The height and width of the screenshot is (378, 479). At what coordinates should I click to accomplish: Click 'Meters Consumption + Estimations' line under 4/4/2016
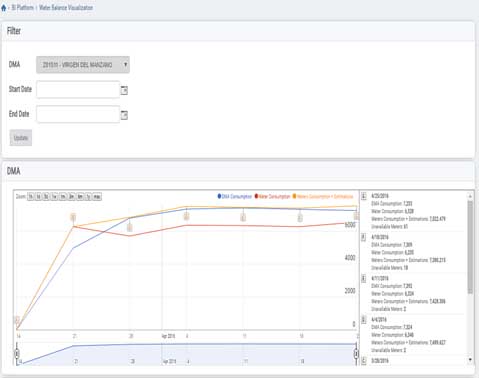click(408, 343)
